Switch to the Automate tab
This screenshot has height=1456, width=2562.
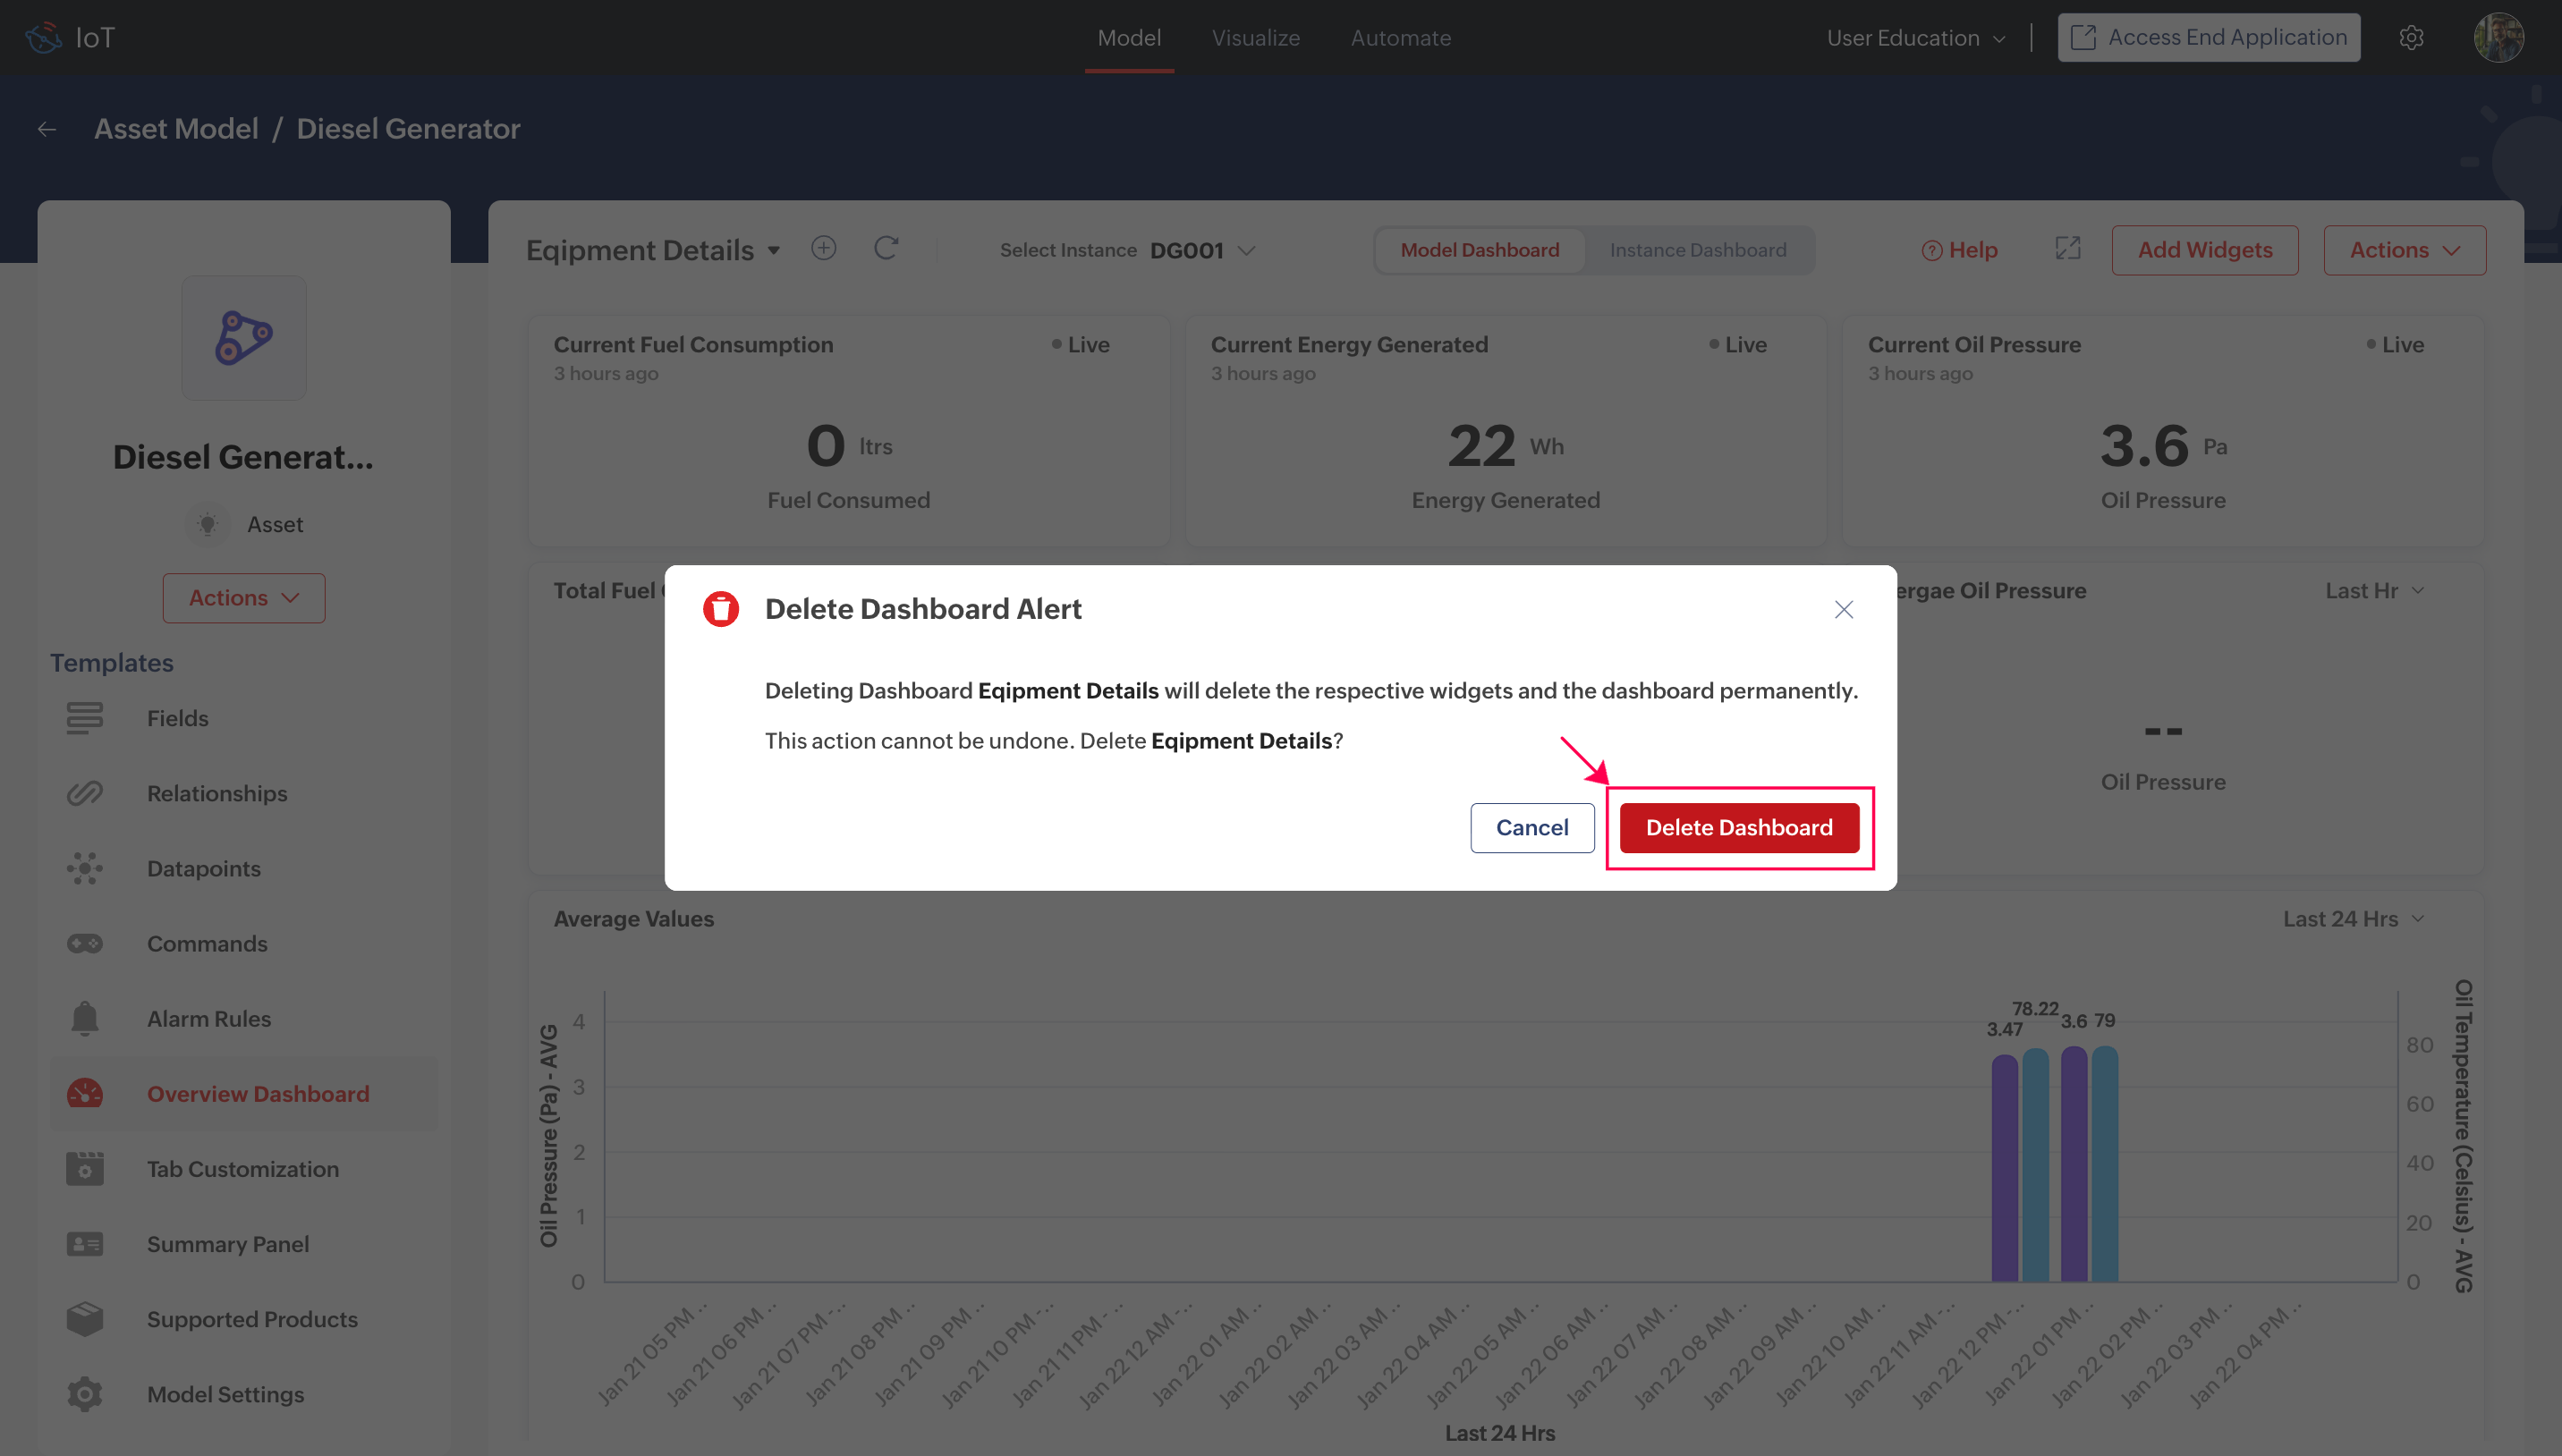(x=1400, y=38)
